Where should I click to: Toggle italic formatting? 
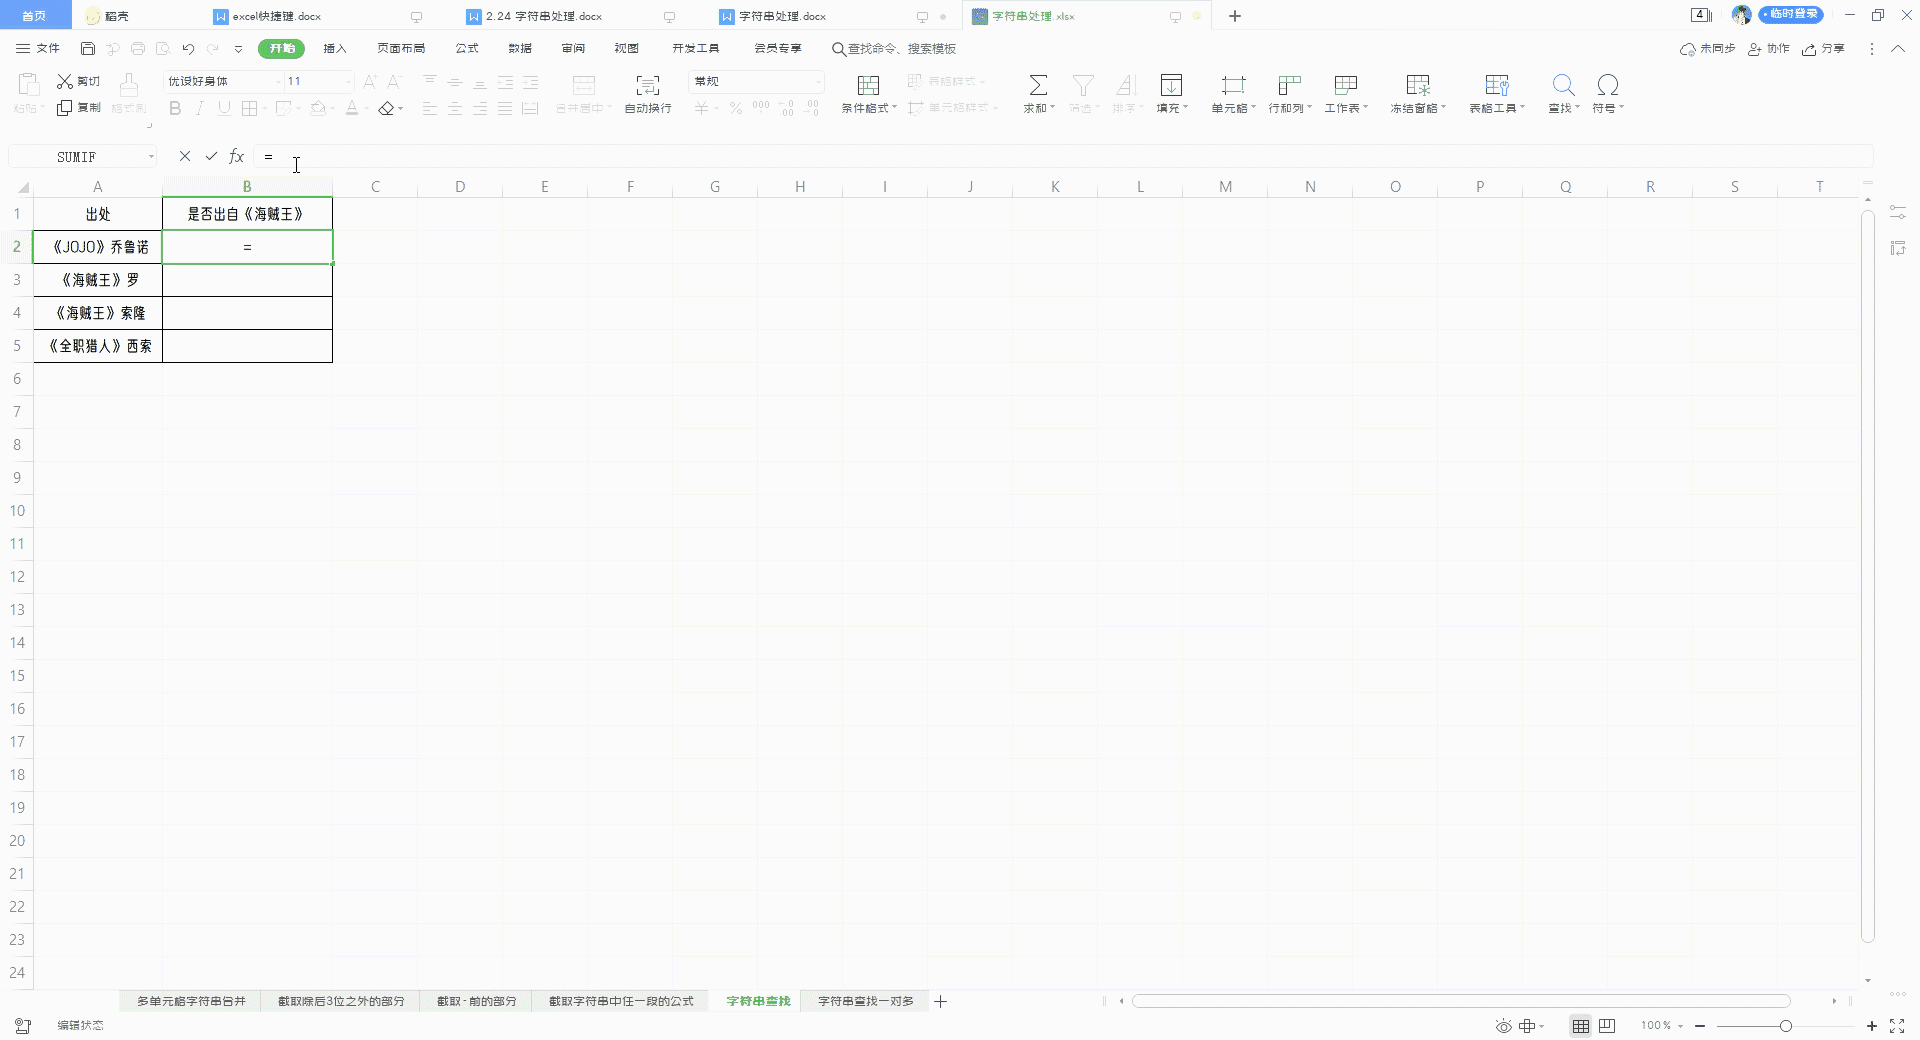click(x=199, y=108)
